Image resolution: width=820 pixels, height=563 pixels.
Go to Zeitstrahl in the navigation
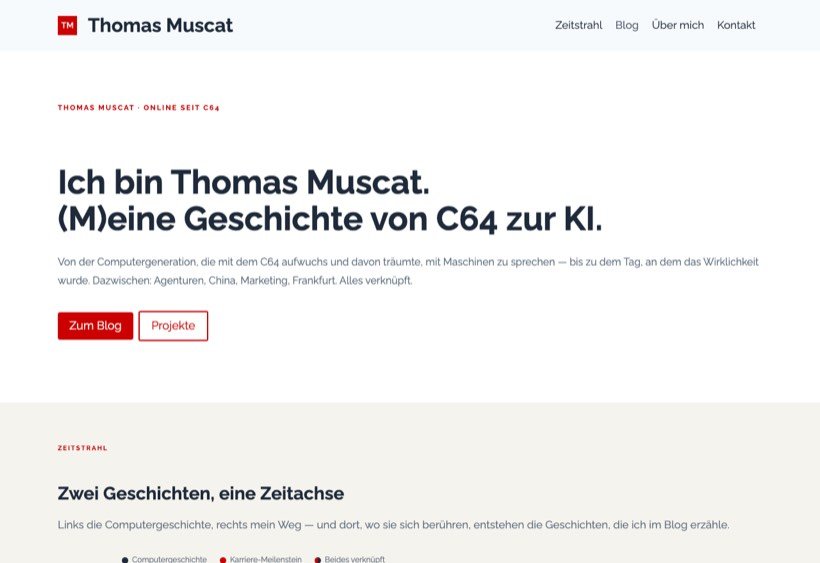(578, 25)
